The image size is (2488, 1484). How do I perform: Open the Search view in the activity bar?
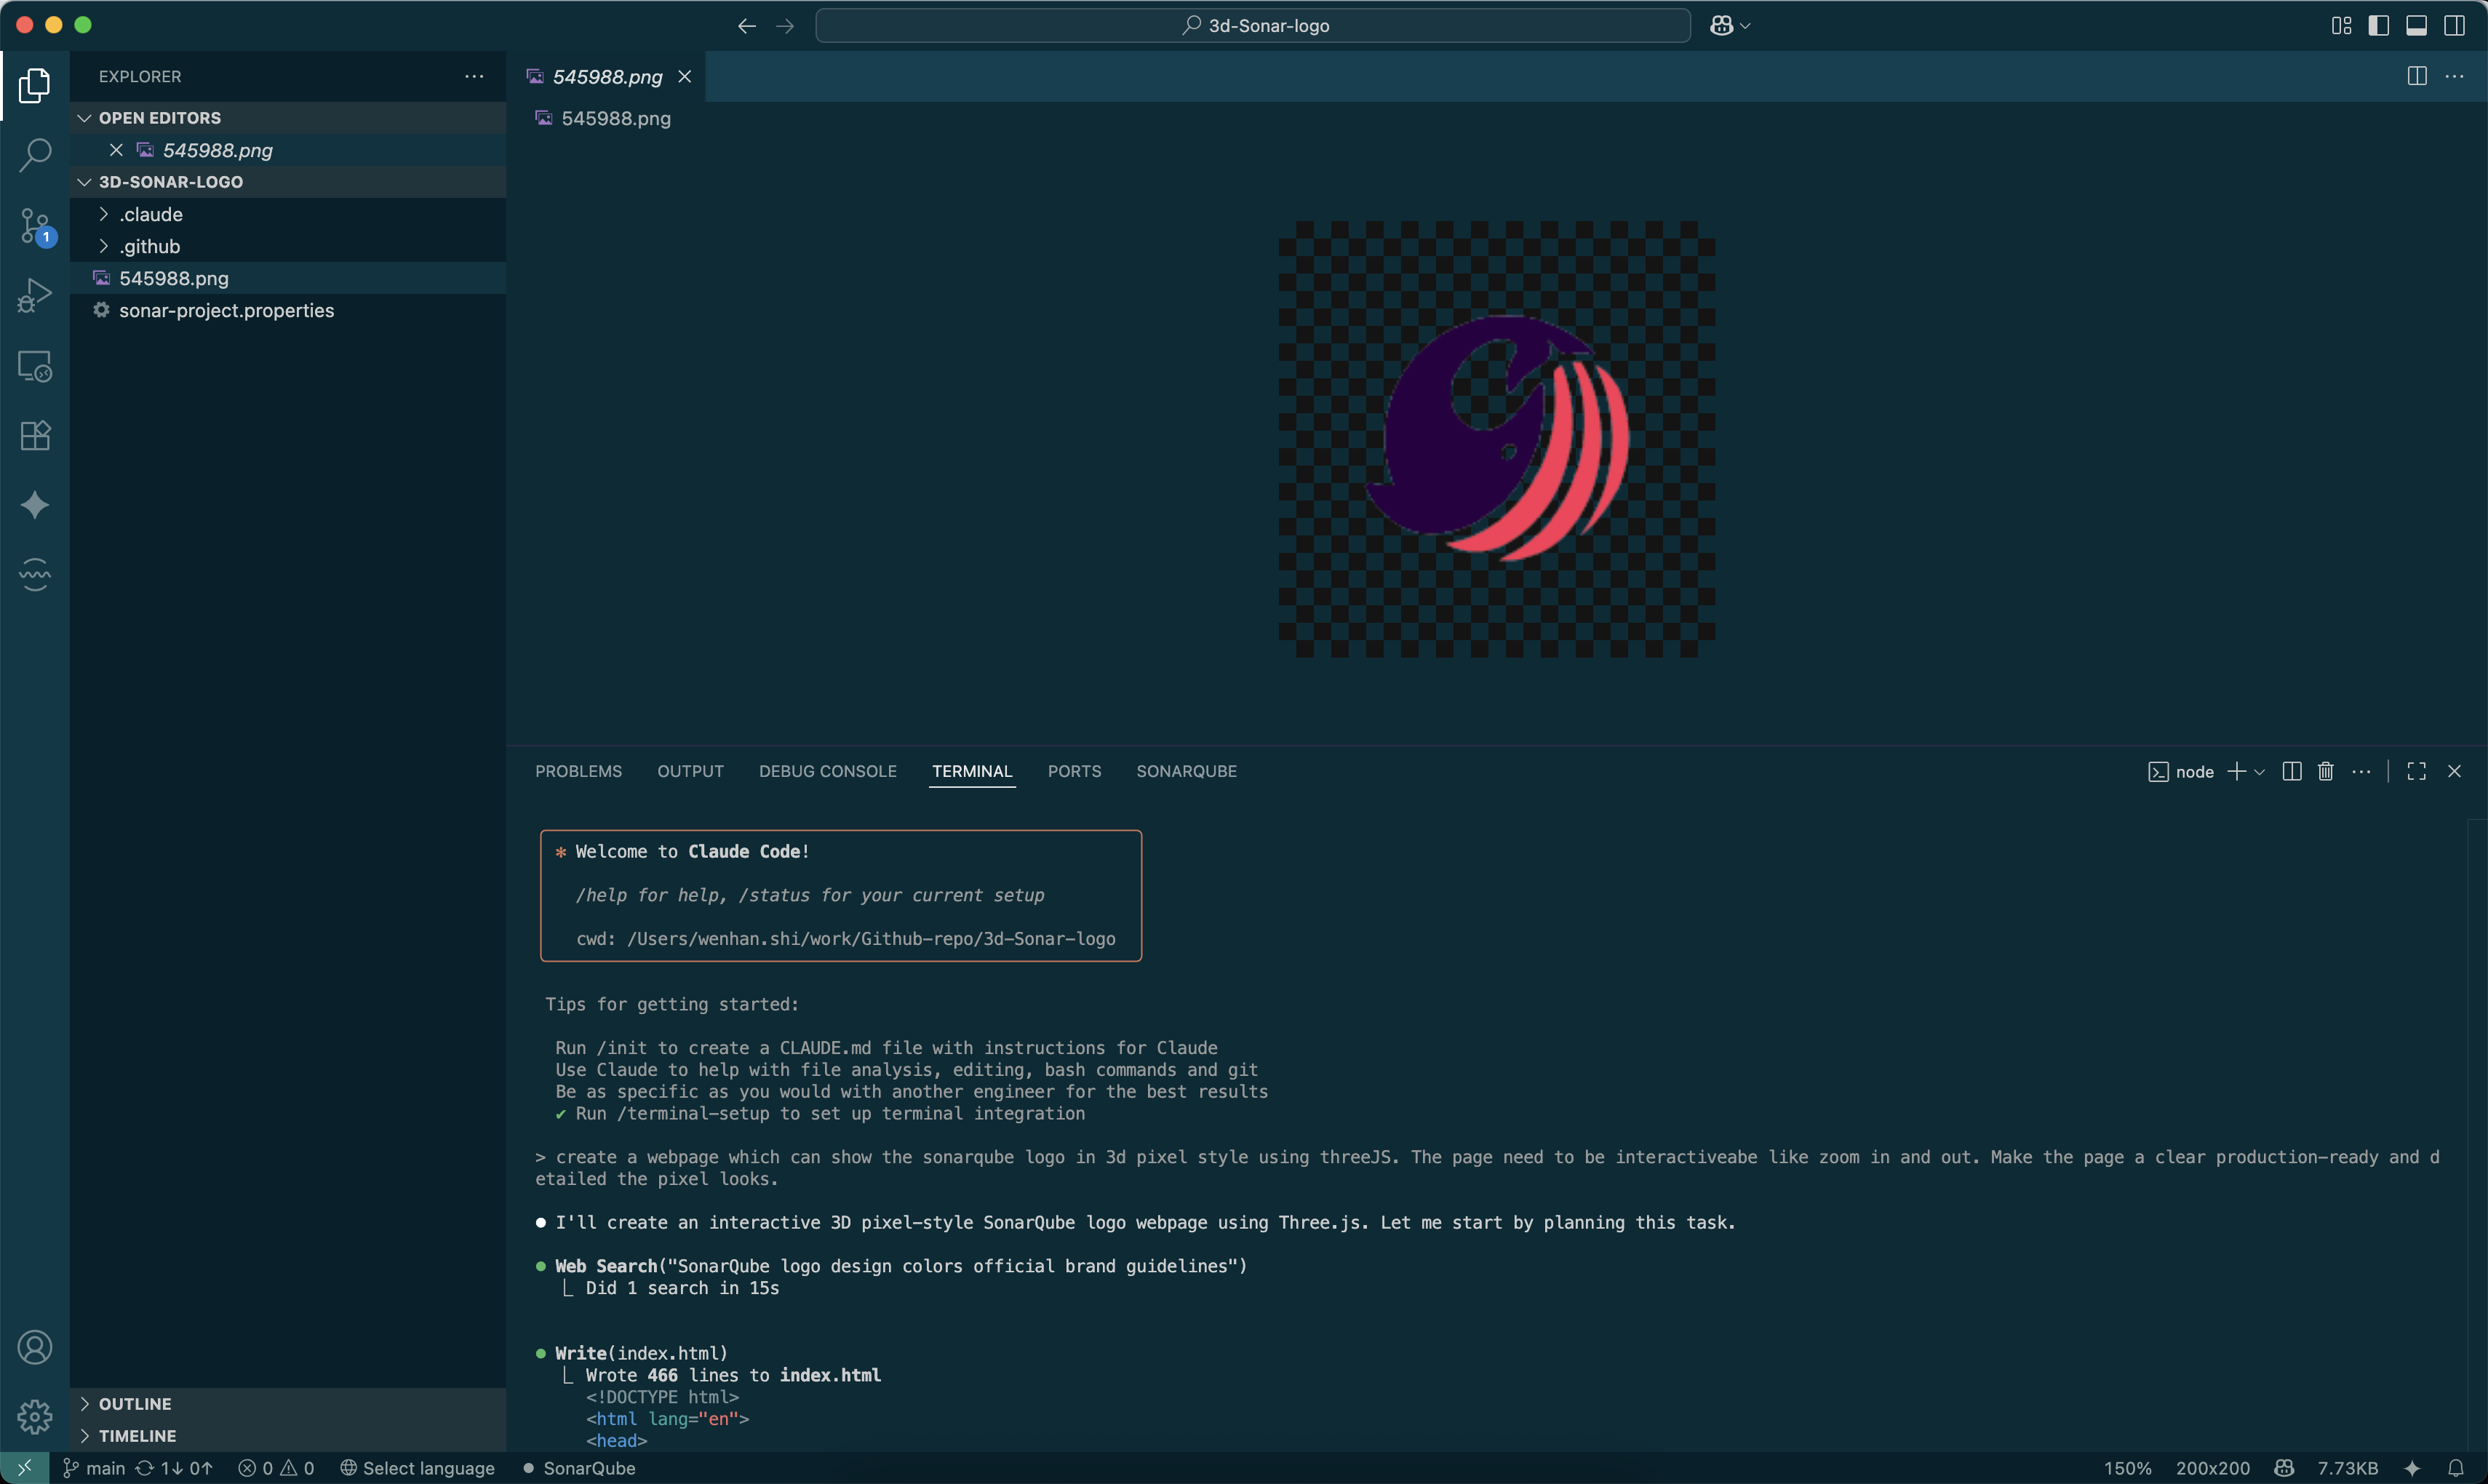coord(35,155)
